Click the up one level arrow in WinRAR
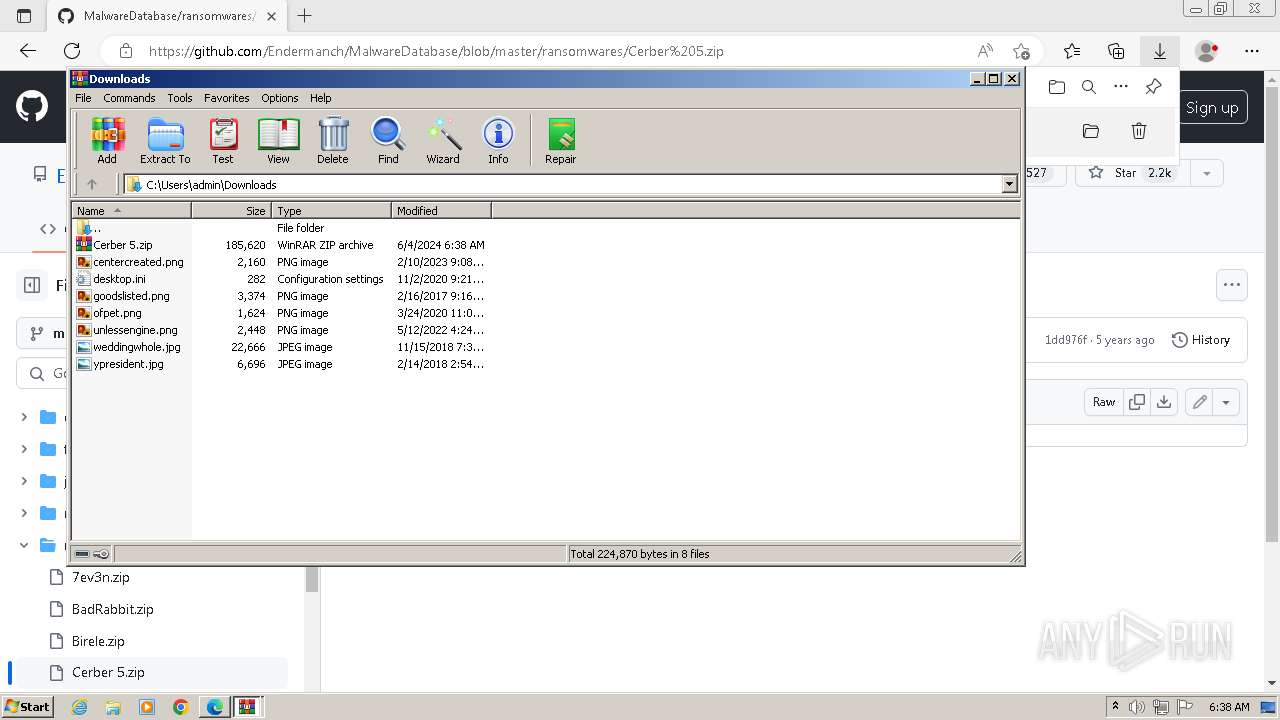The width and height of the screenshot is (1280, 720). (x=92, y=184)
